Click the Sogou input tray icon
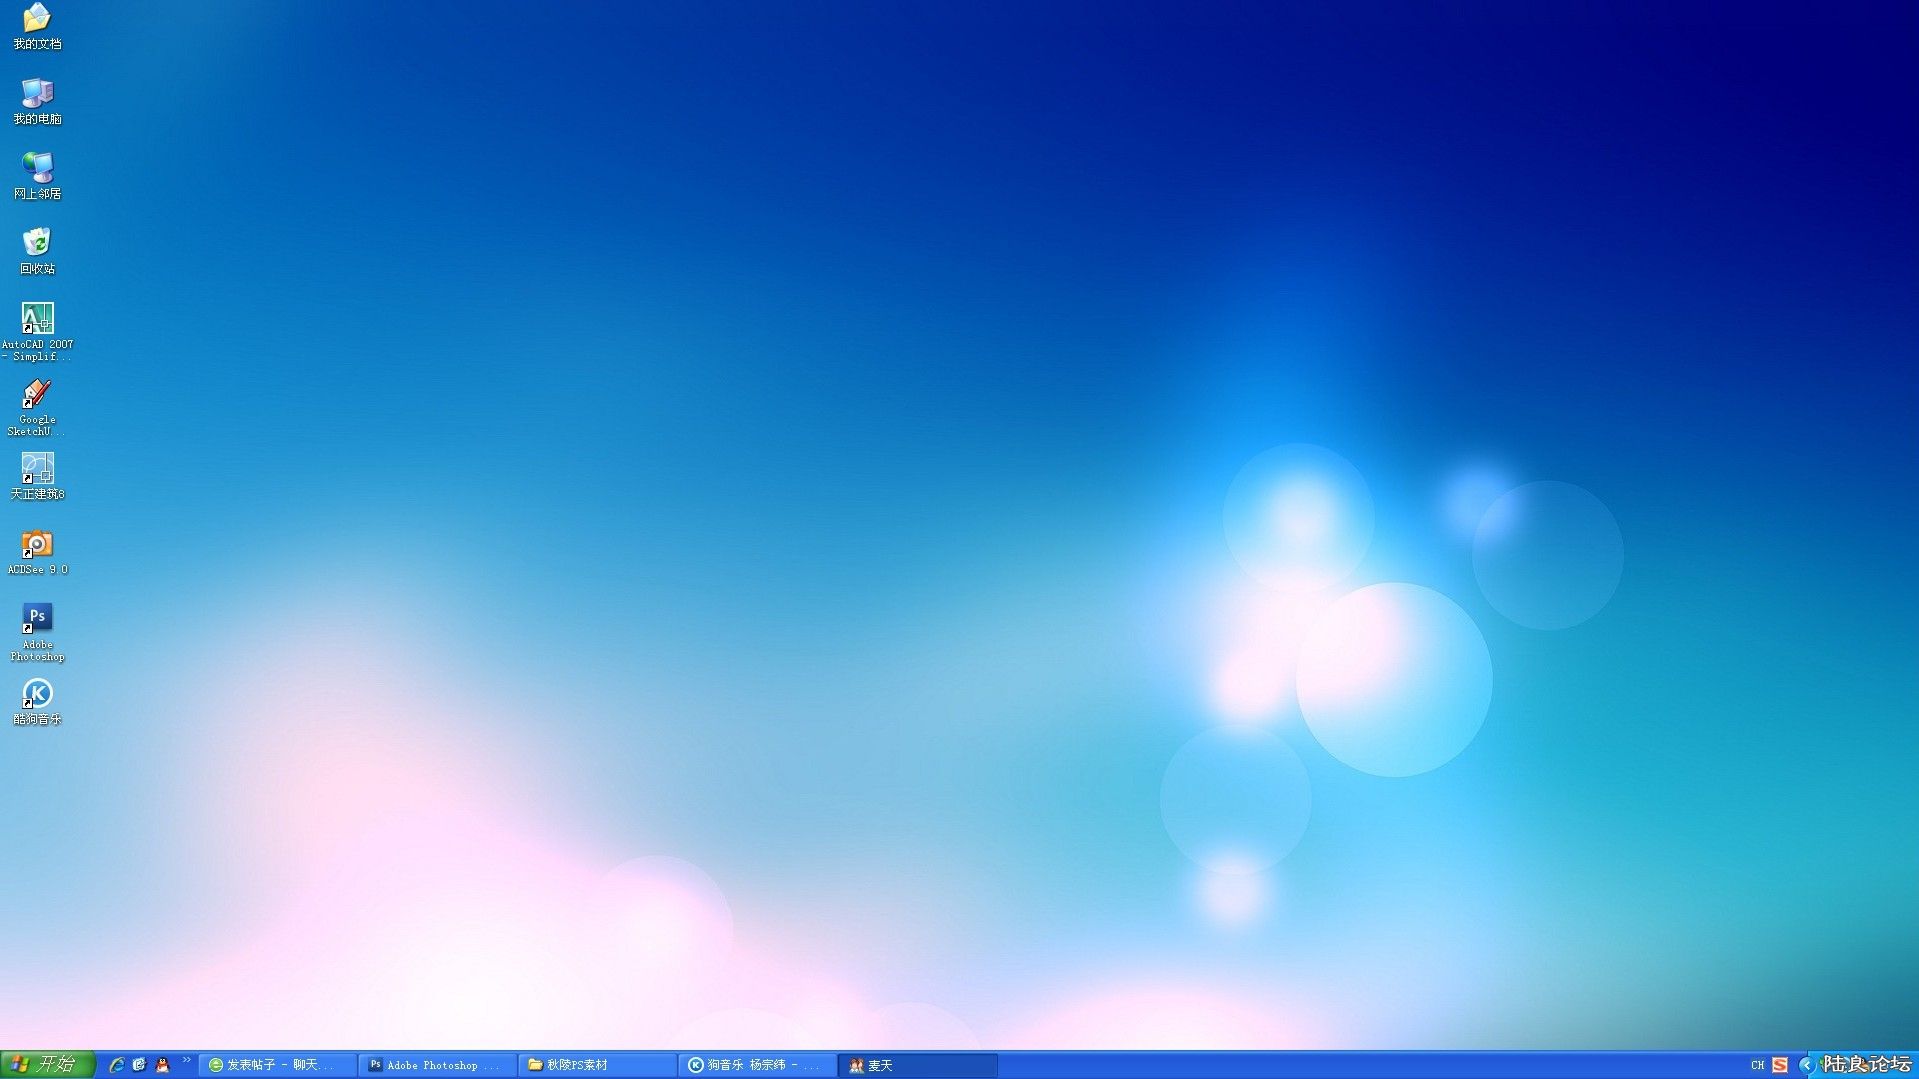Screen dimensions: 1919x1079 (x=1781, y=1065)
